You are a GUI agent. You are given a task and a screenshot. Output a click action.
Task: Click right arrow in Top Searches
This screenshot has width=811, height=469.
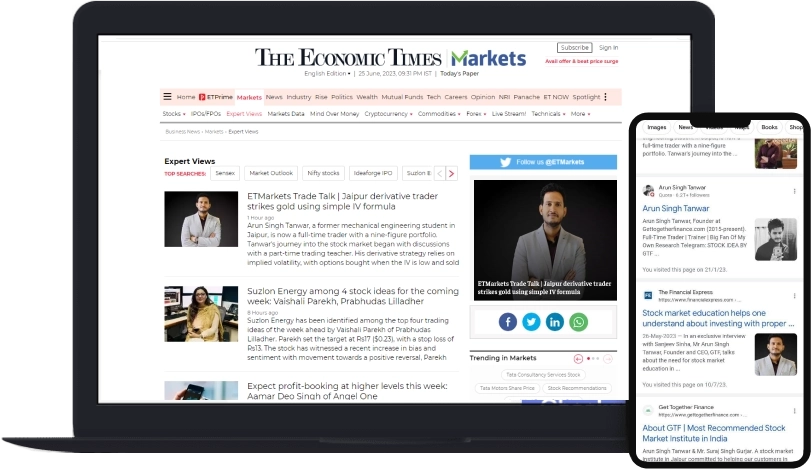[452, 173]
